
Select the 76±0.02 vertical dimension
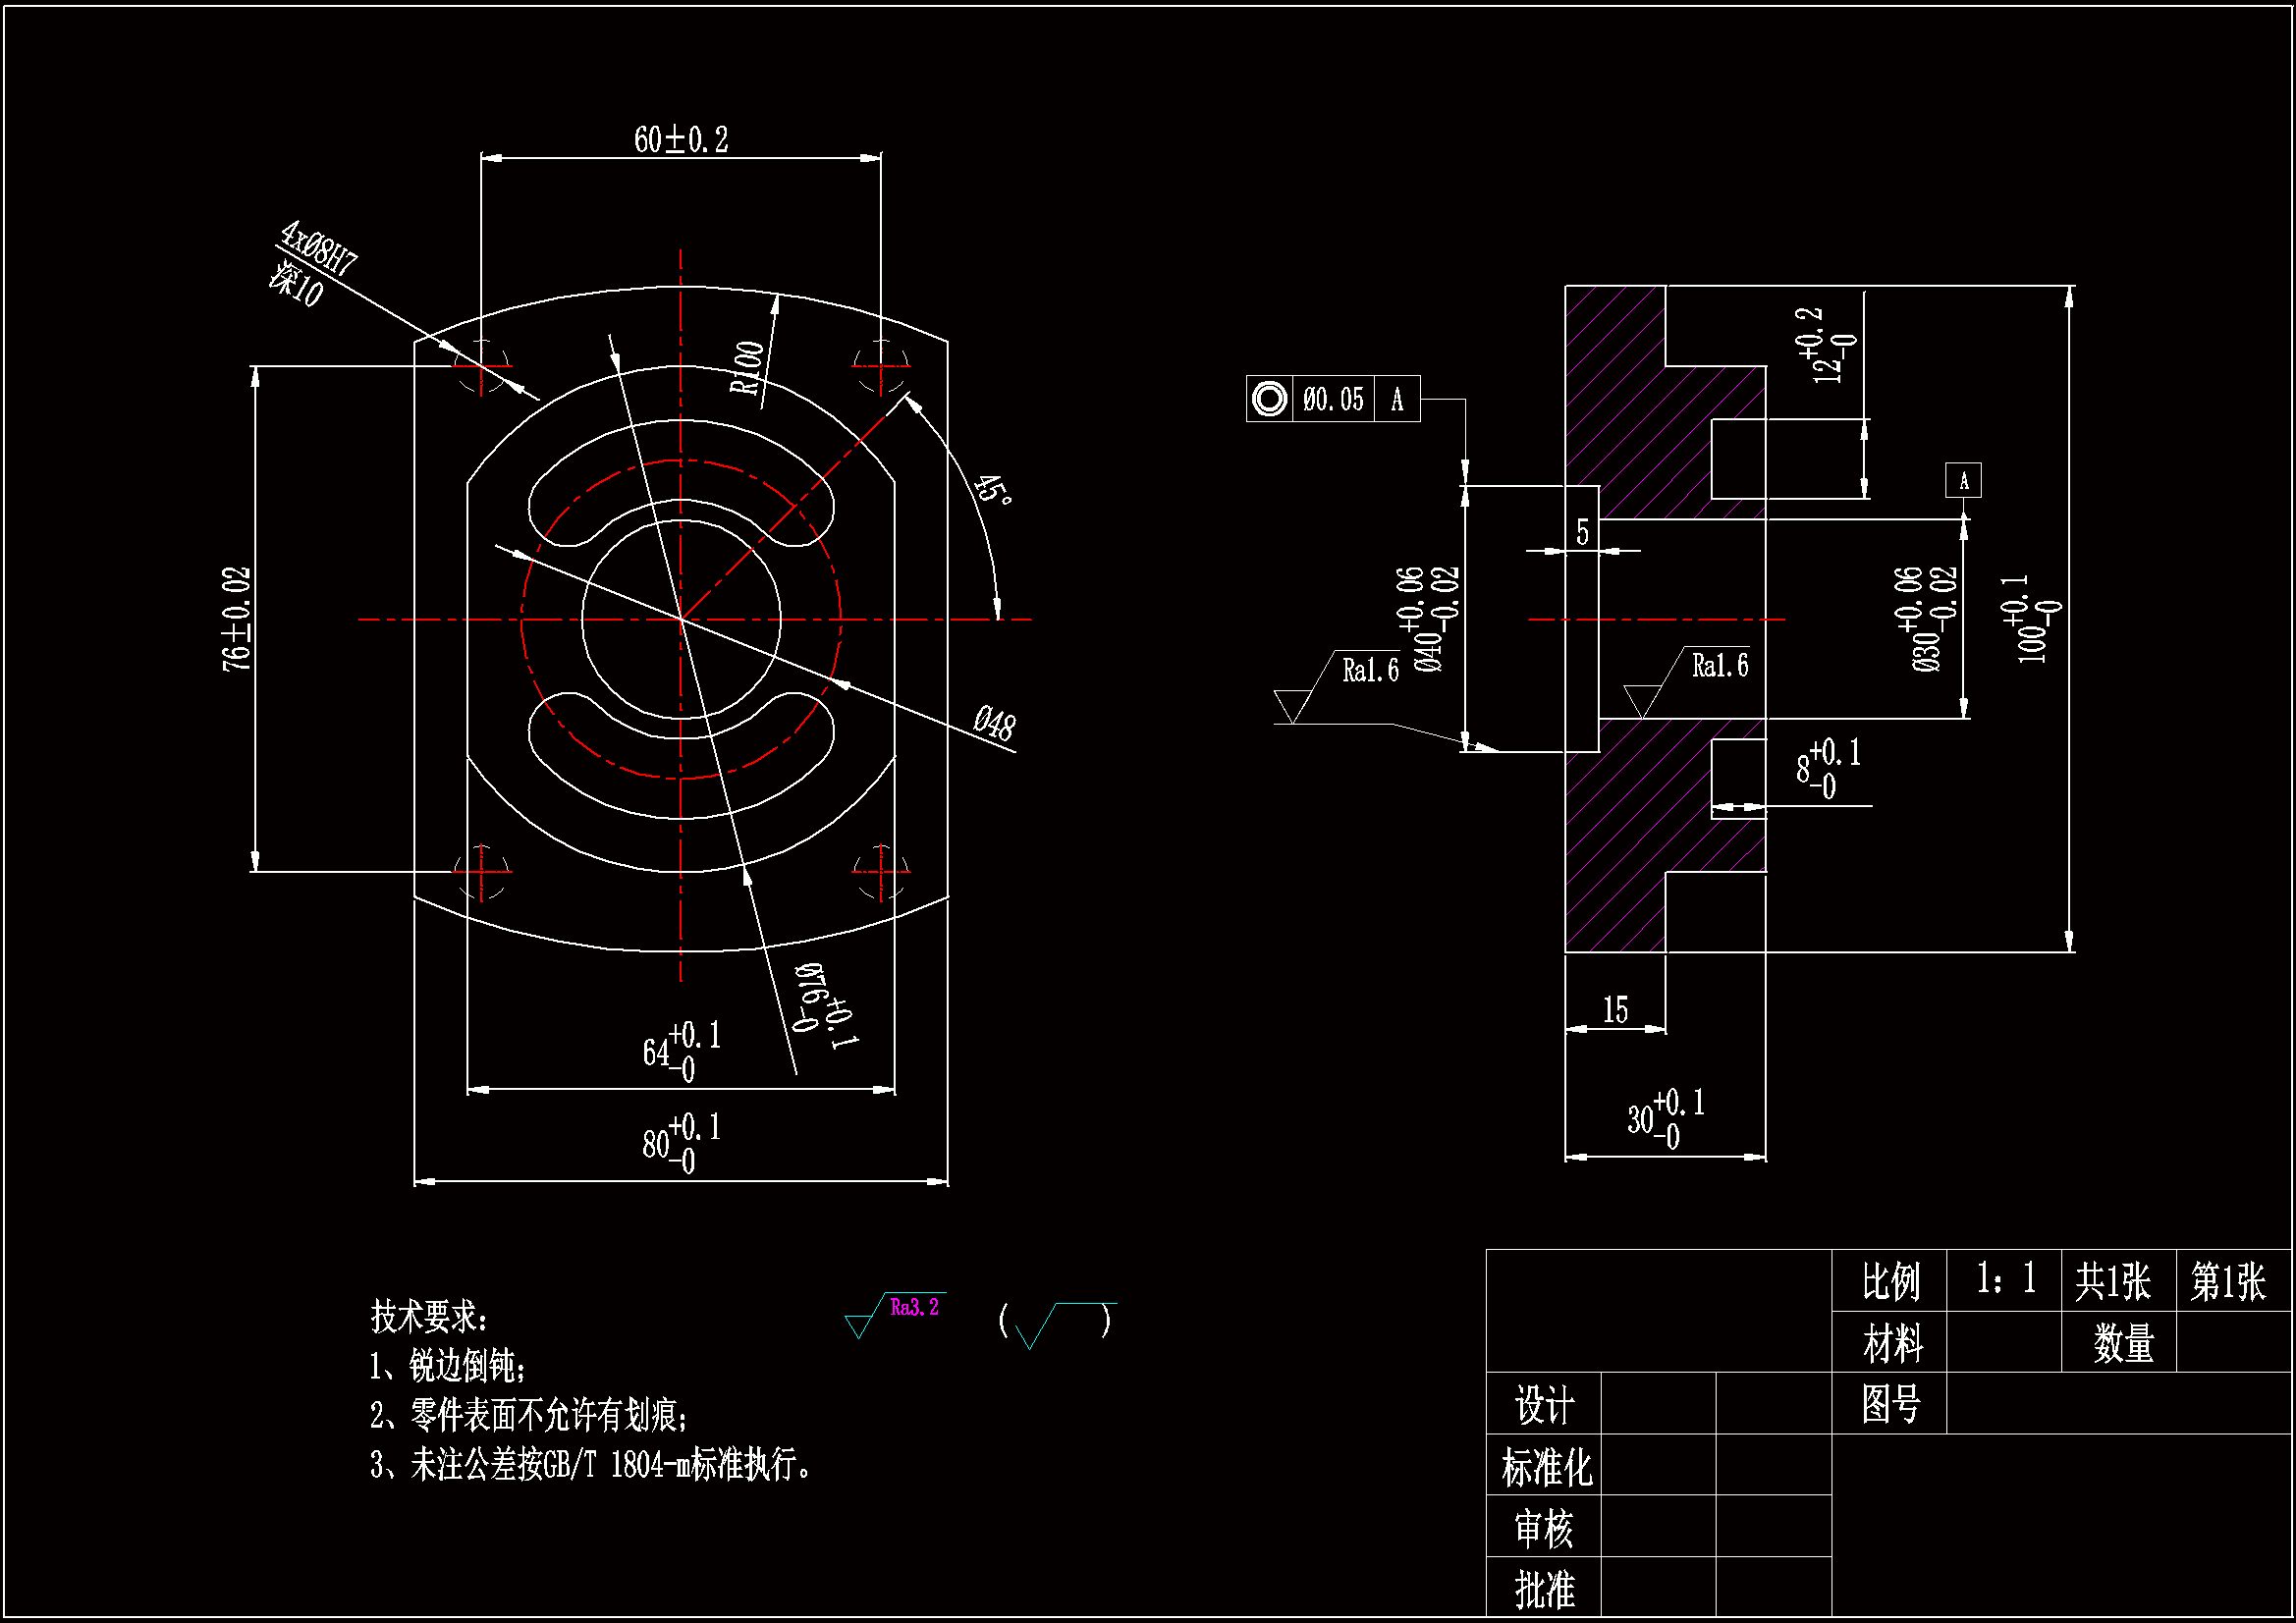click(x=237, y=618)
